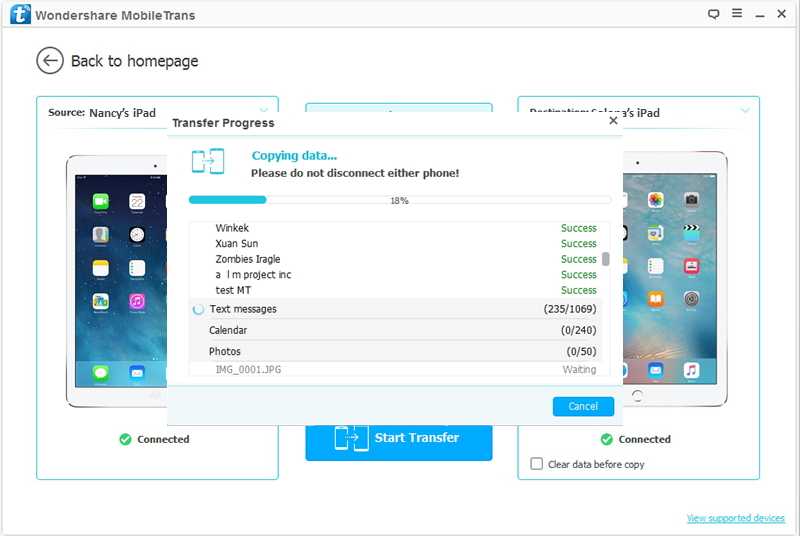The image size is (800, 536).
Task: Click yellow Notes app icon on source iPad
Action: (101, 268)
